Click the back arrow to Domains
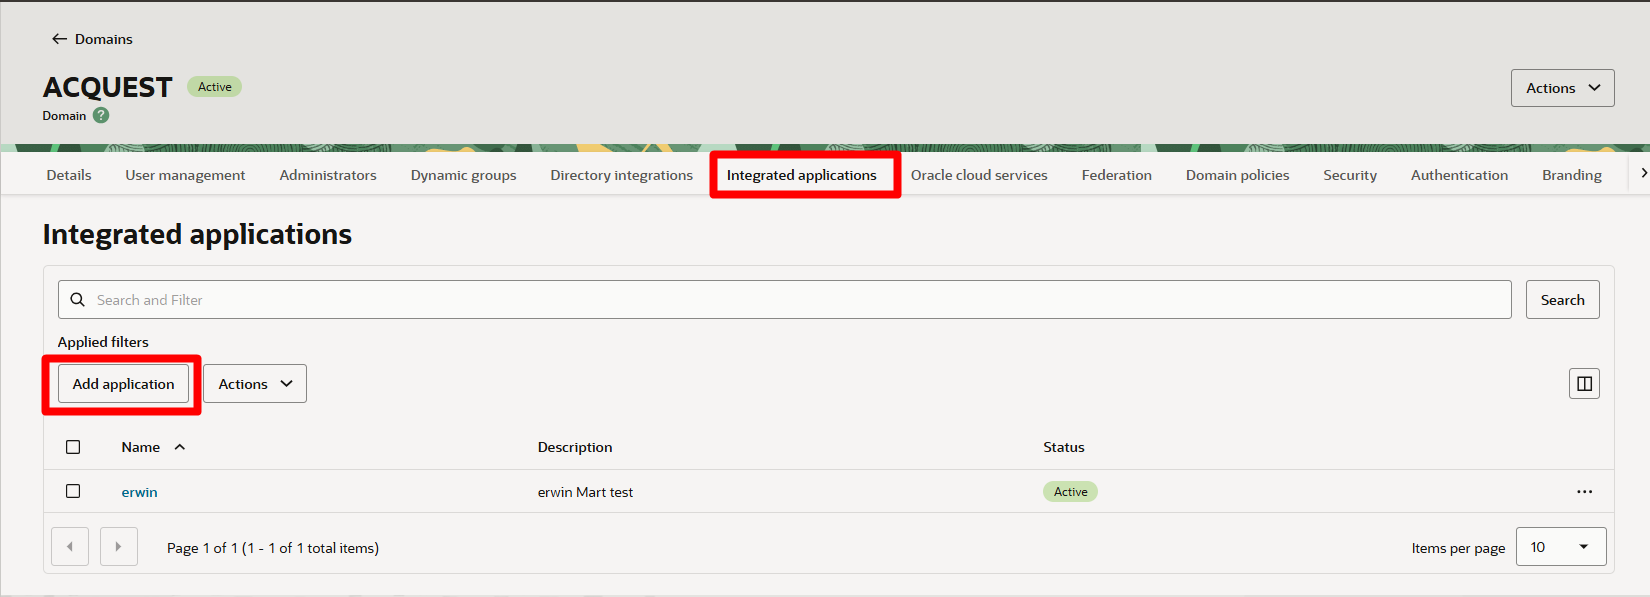 coord(60,39)
